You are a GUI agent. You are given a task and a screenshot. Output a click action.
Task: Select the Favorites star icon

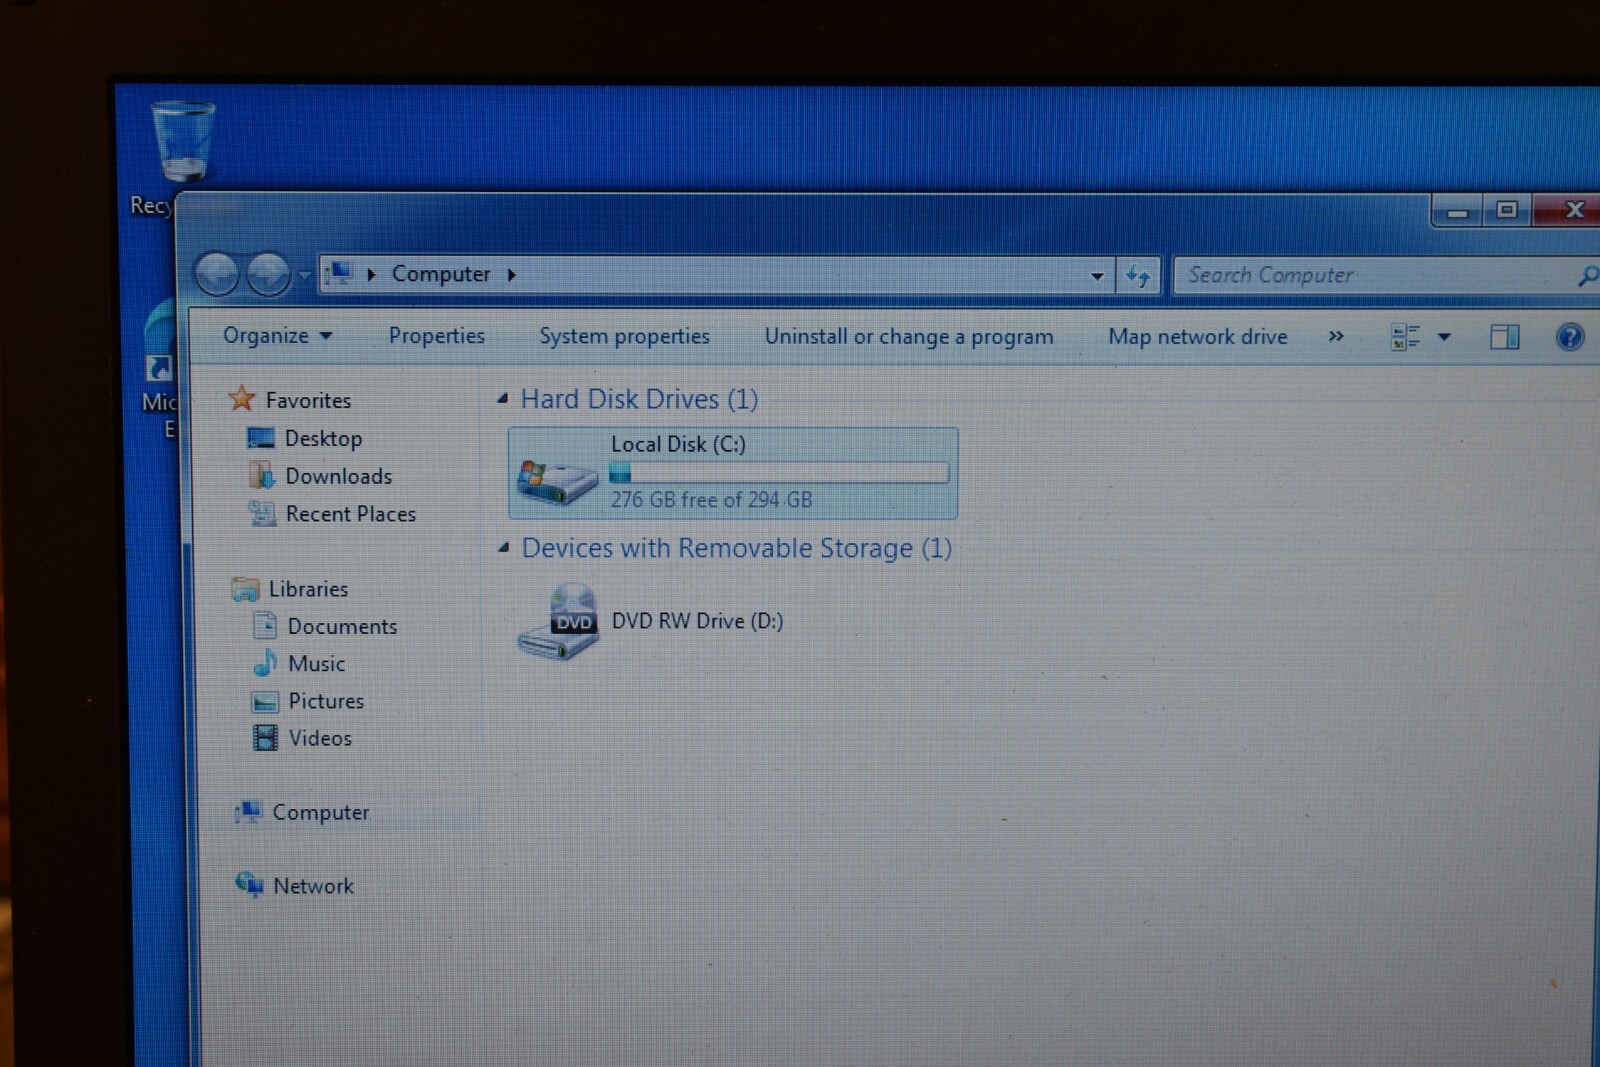coord(242,399)
